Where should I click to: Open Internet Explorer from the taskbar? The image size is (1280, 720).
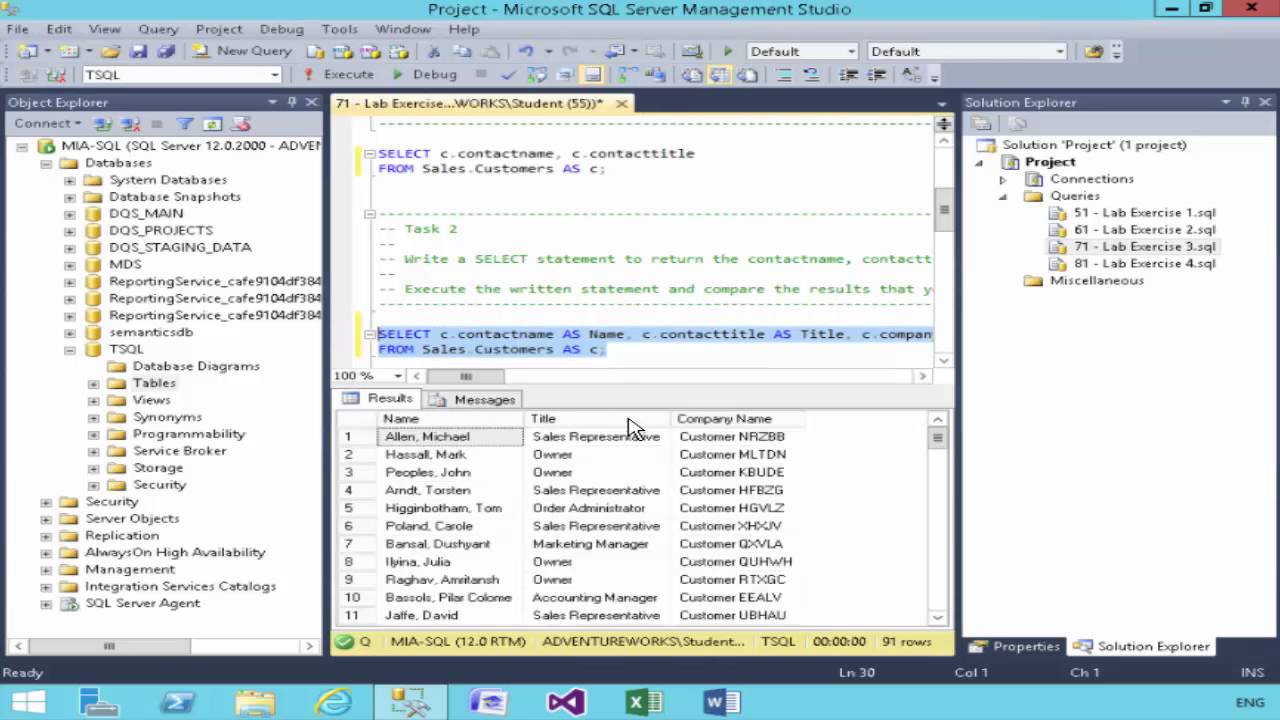[333, 702]
